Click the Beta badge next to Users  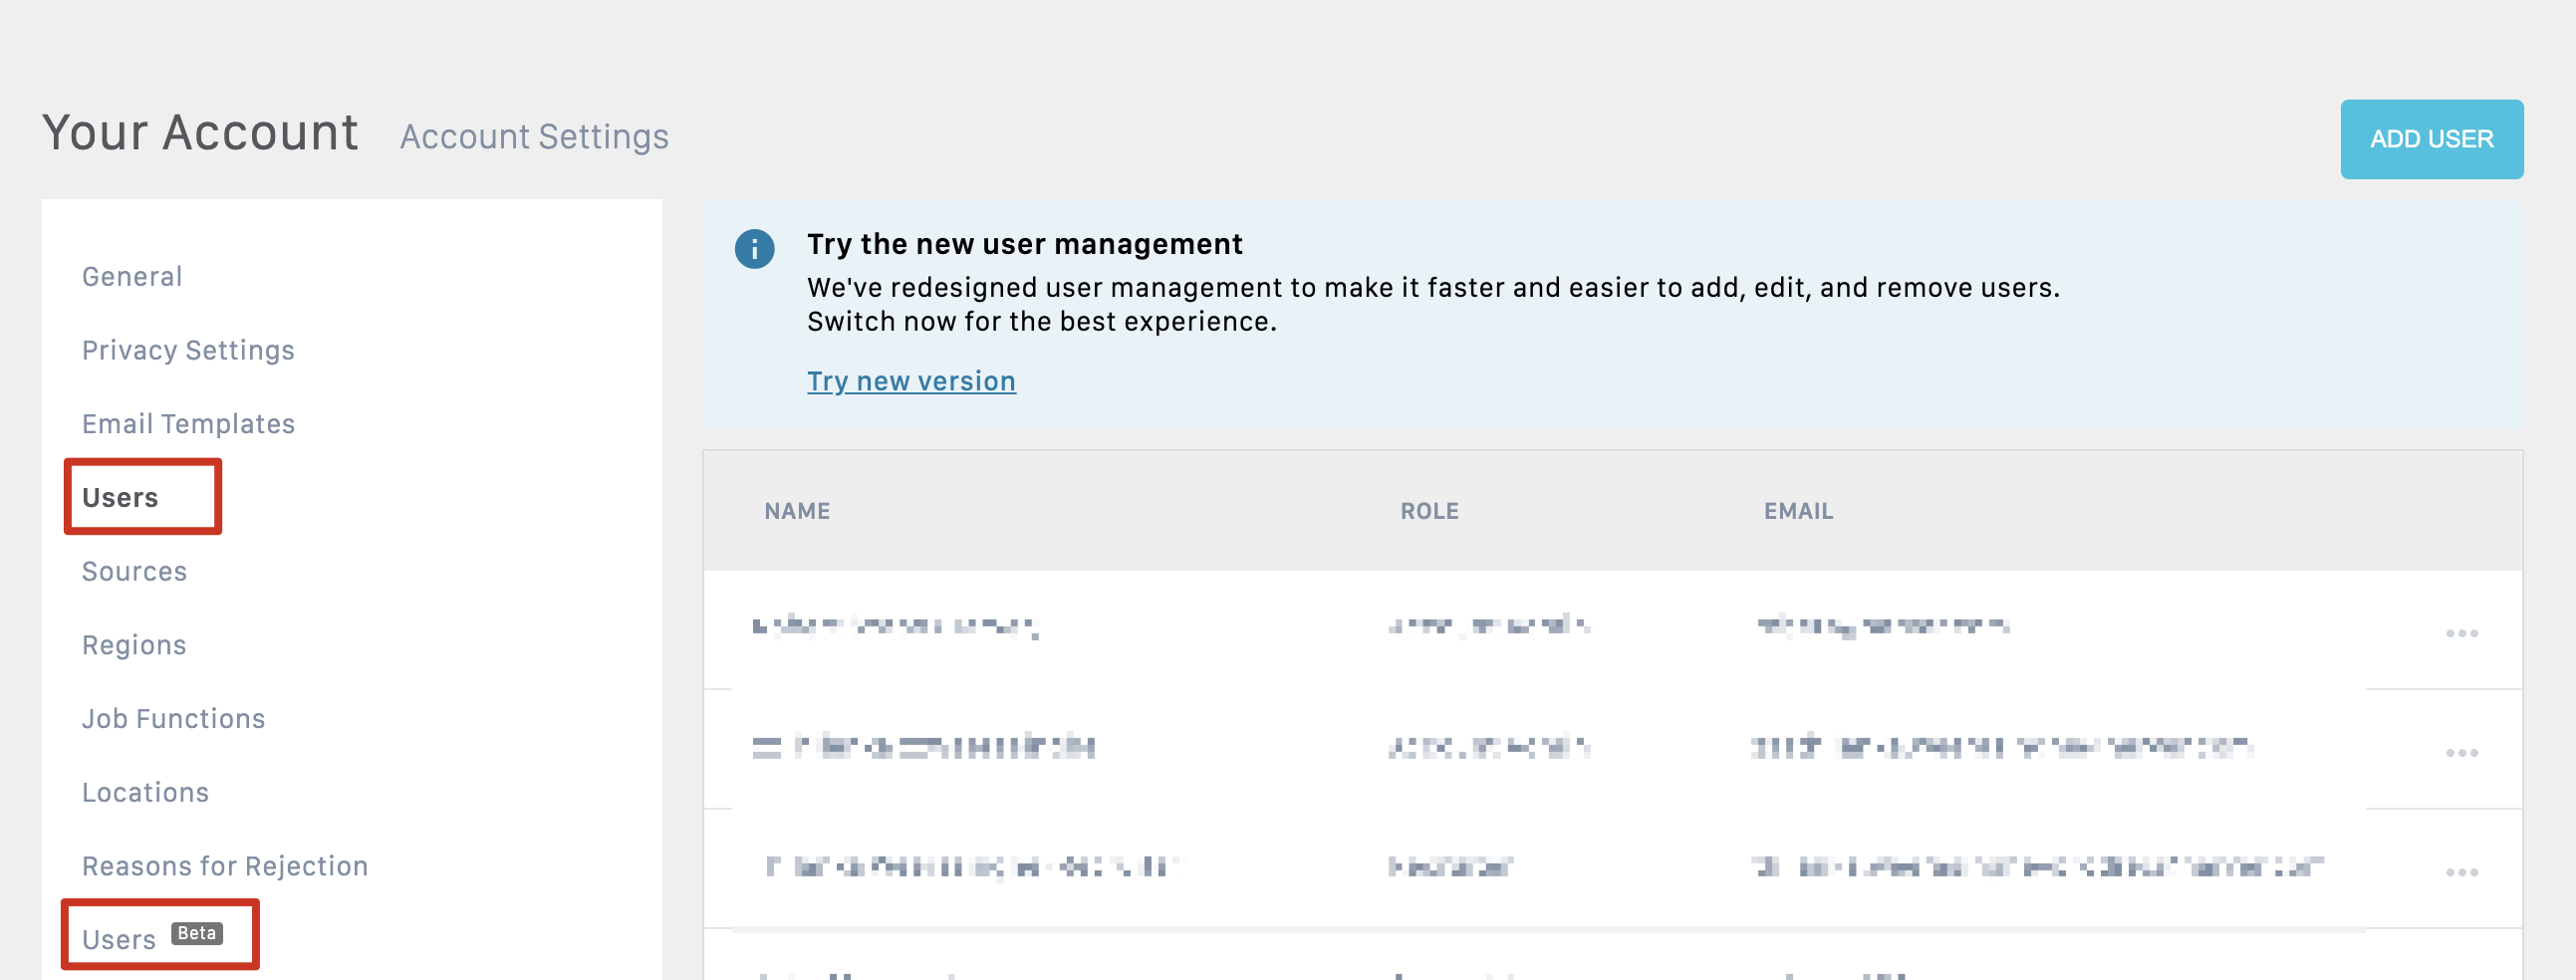tap(196, 933)
